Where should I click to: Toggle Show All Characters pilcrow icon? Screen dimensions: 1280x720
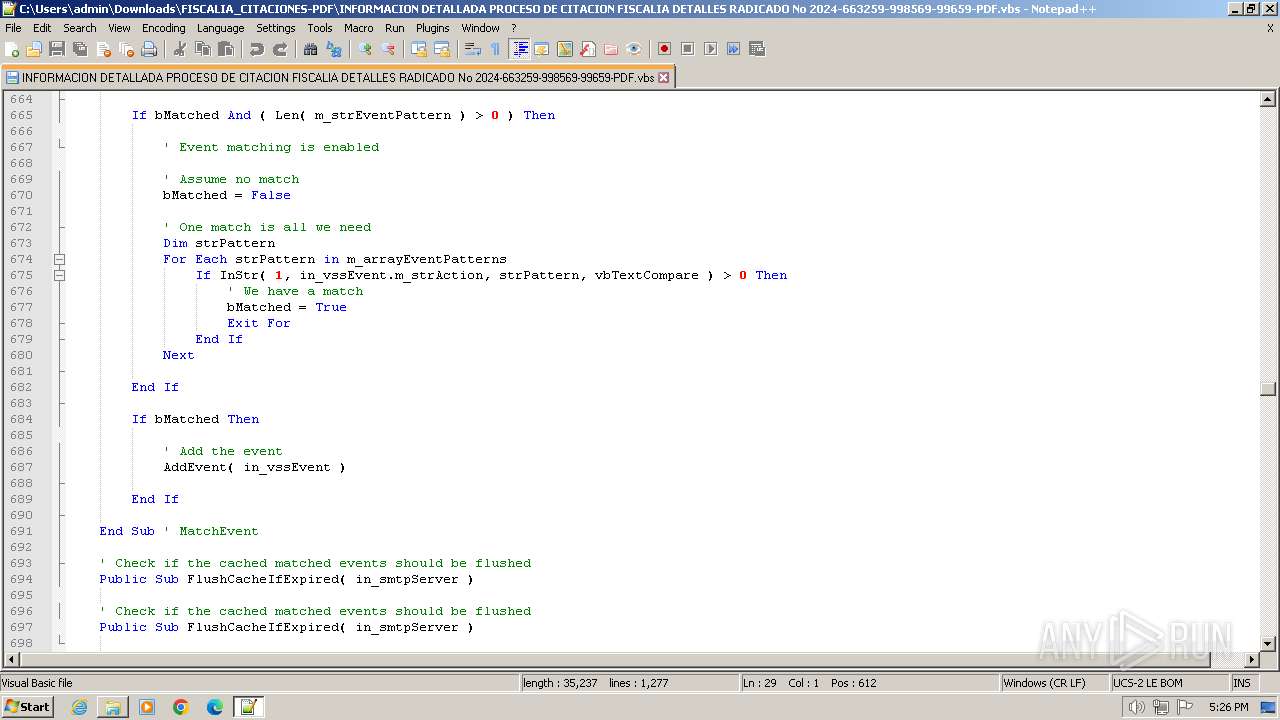496,49
